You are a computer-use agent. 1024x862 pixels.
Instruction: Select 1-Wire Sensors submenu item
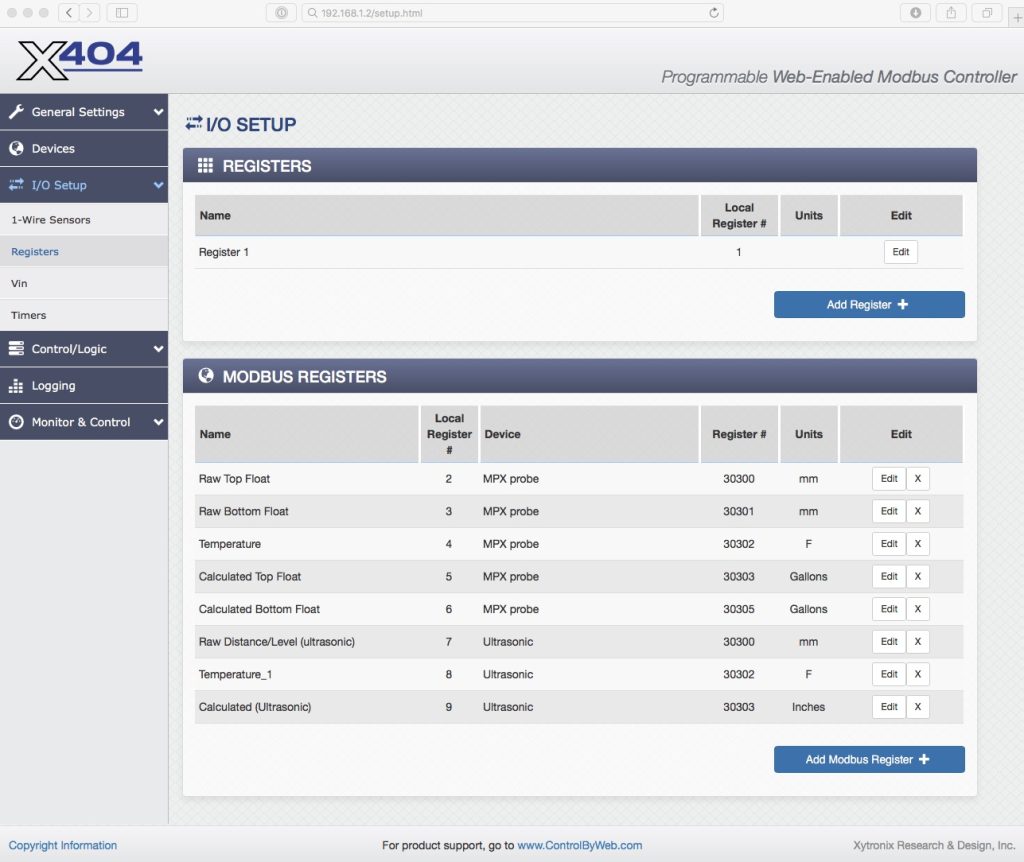coord(50,220)
